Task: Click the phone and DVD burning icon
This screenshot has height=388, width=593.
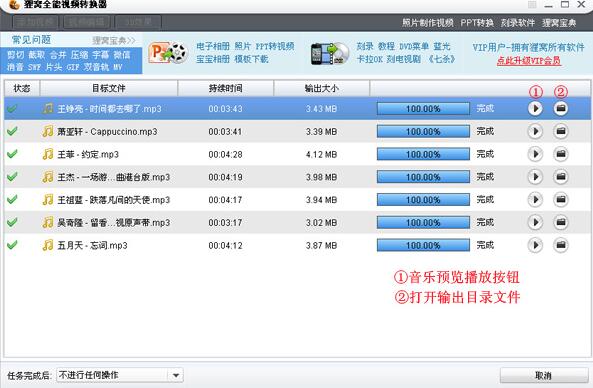Action: 329,54
